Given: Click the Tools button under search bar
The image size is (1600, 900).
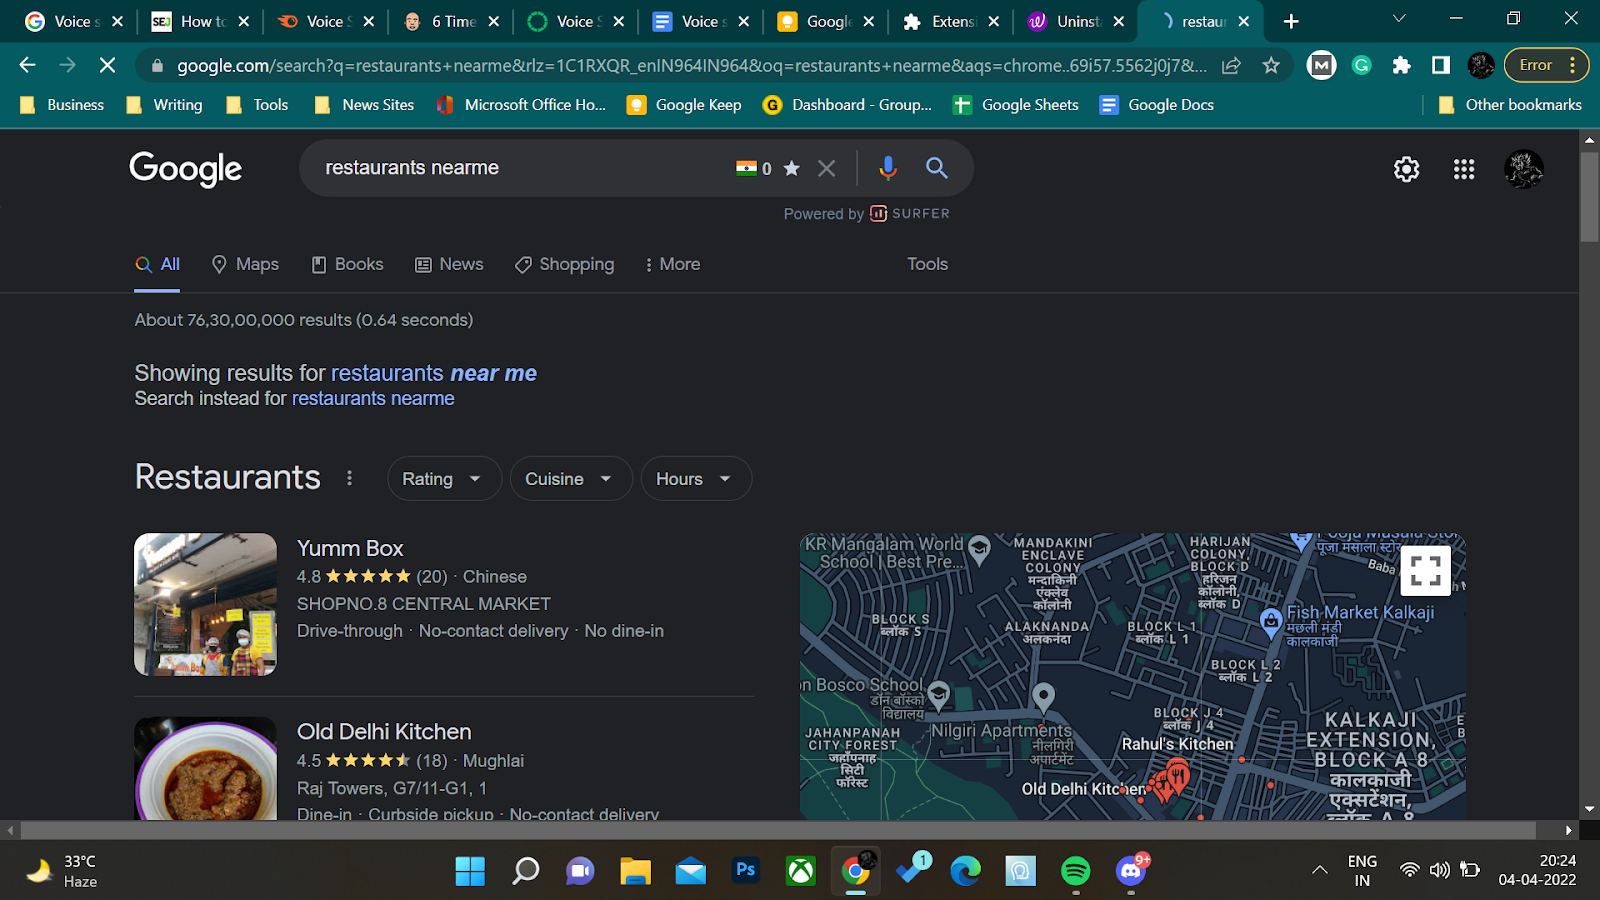Looking at the screenshot, I should [927, 264].
